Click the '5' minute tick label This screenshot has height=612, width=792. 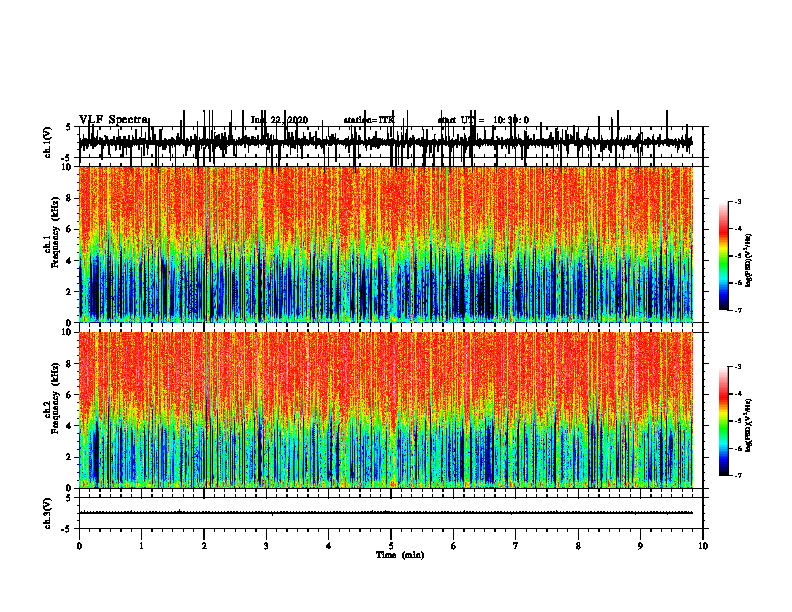pyautogui.click(x=391, y=546)
